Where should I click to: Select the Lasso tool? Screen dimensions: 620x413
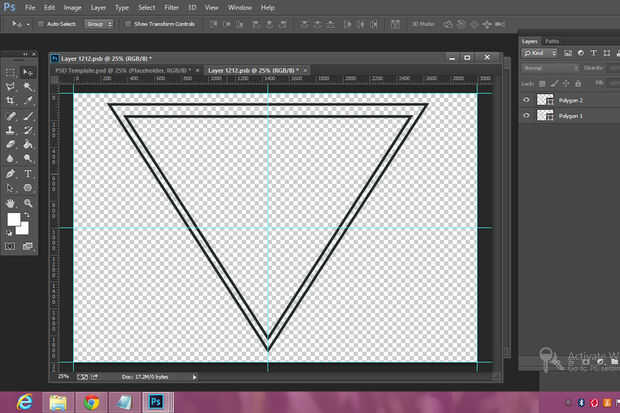[10, 86]
